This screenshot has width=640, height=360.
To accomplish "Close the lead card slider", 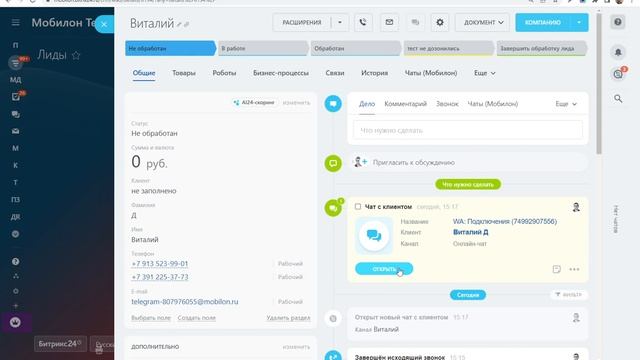I will point(104,24).
